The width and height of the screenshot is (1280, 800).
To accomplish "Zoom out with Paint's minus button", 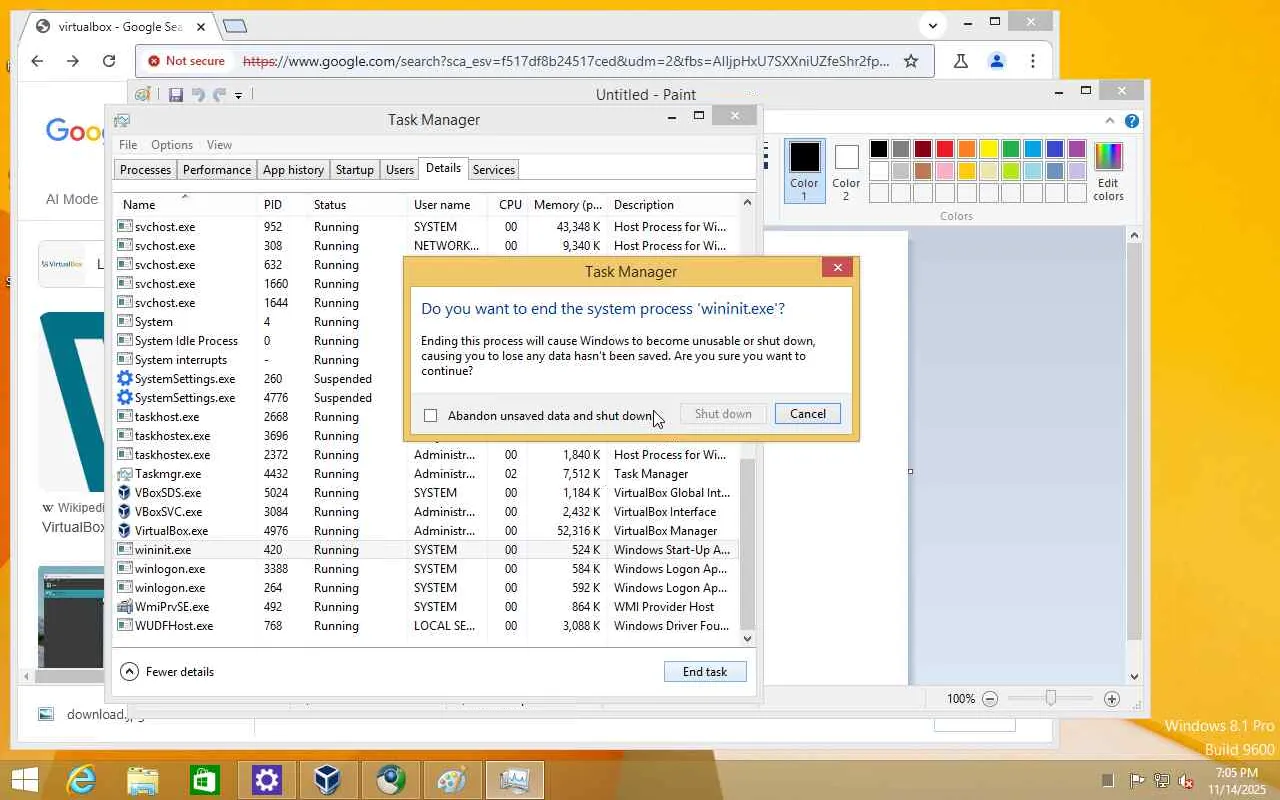I will tap(990, 699).
